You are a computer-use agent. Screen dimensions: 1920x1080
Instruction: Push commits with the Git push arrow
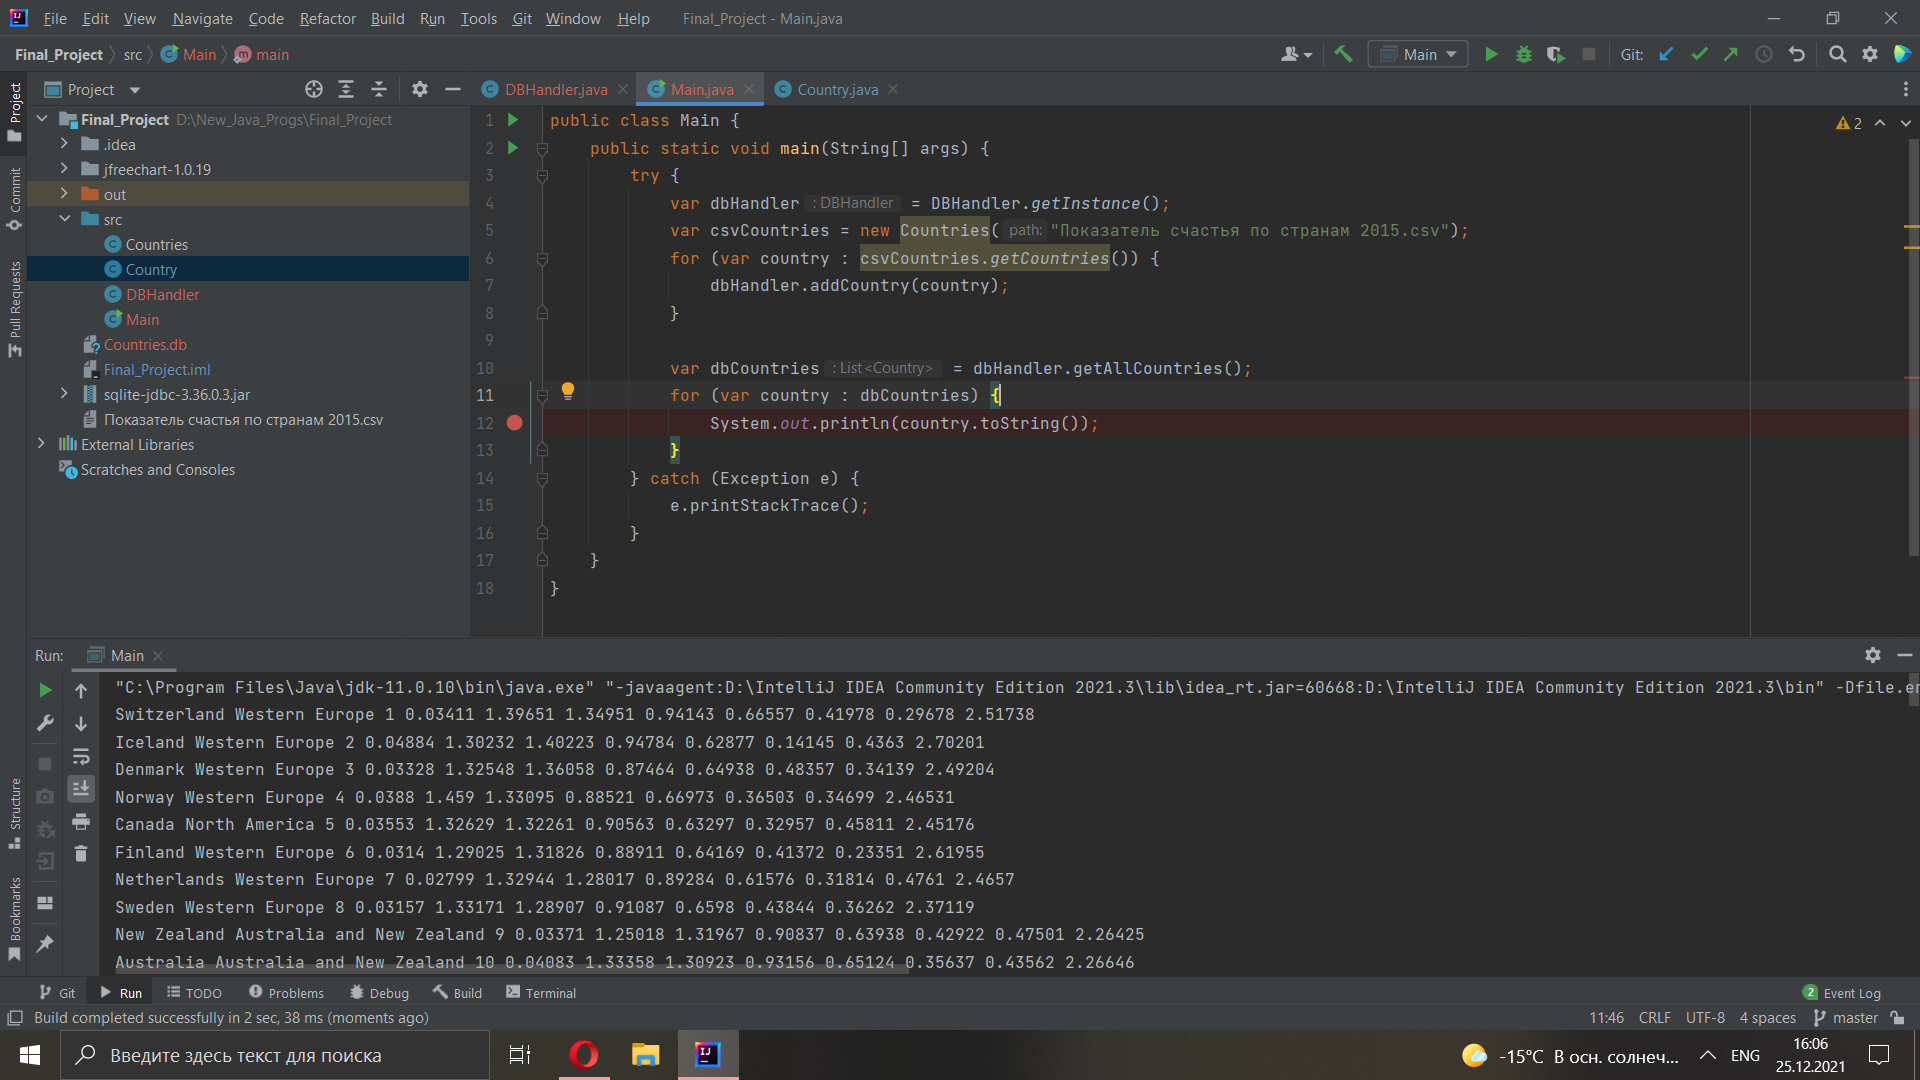[1731, 54]
